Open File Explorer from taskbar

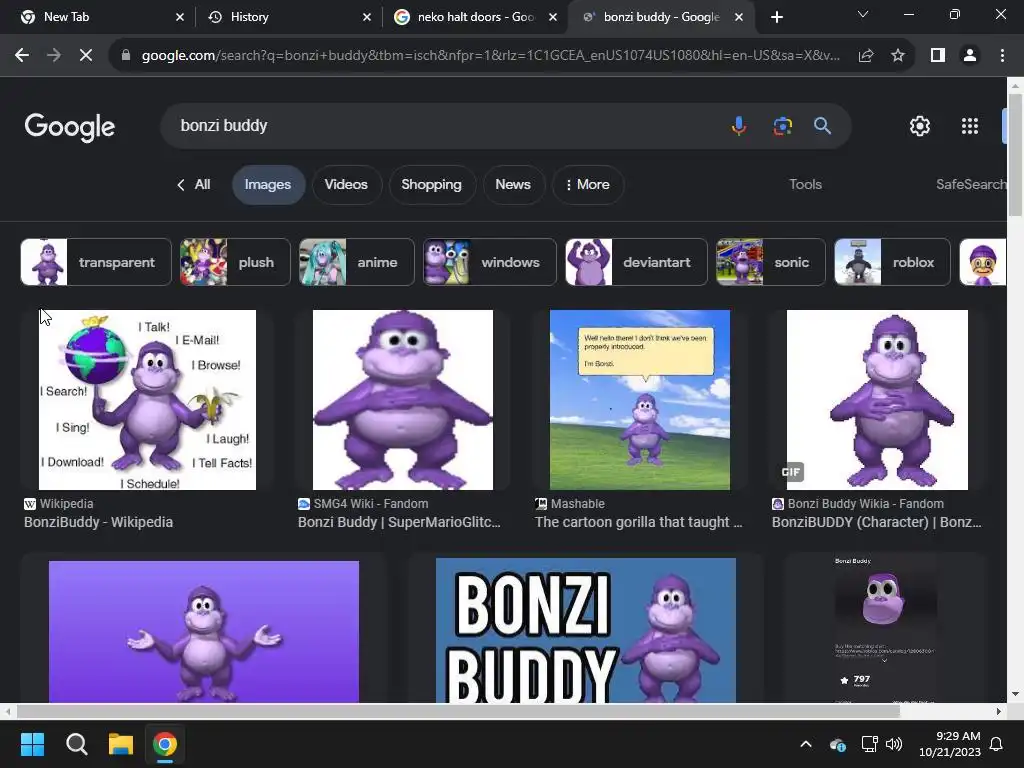(121, 744)
